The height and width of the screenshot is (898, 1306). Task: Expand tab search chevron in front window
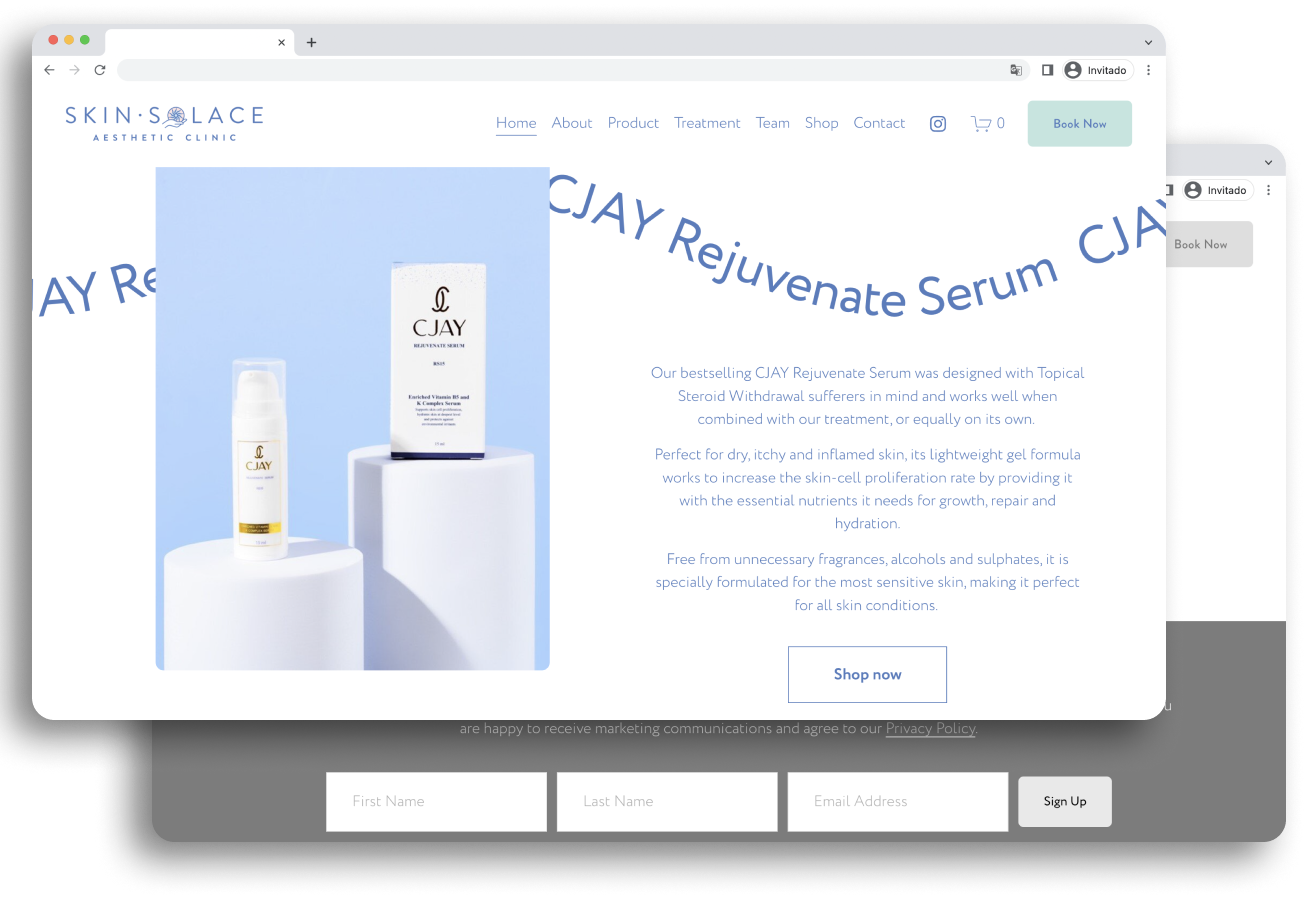1148,42
